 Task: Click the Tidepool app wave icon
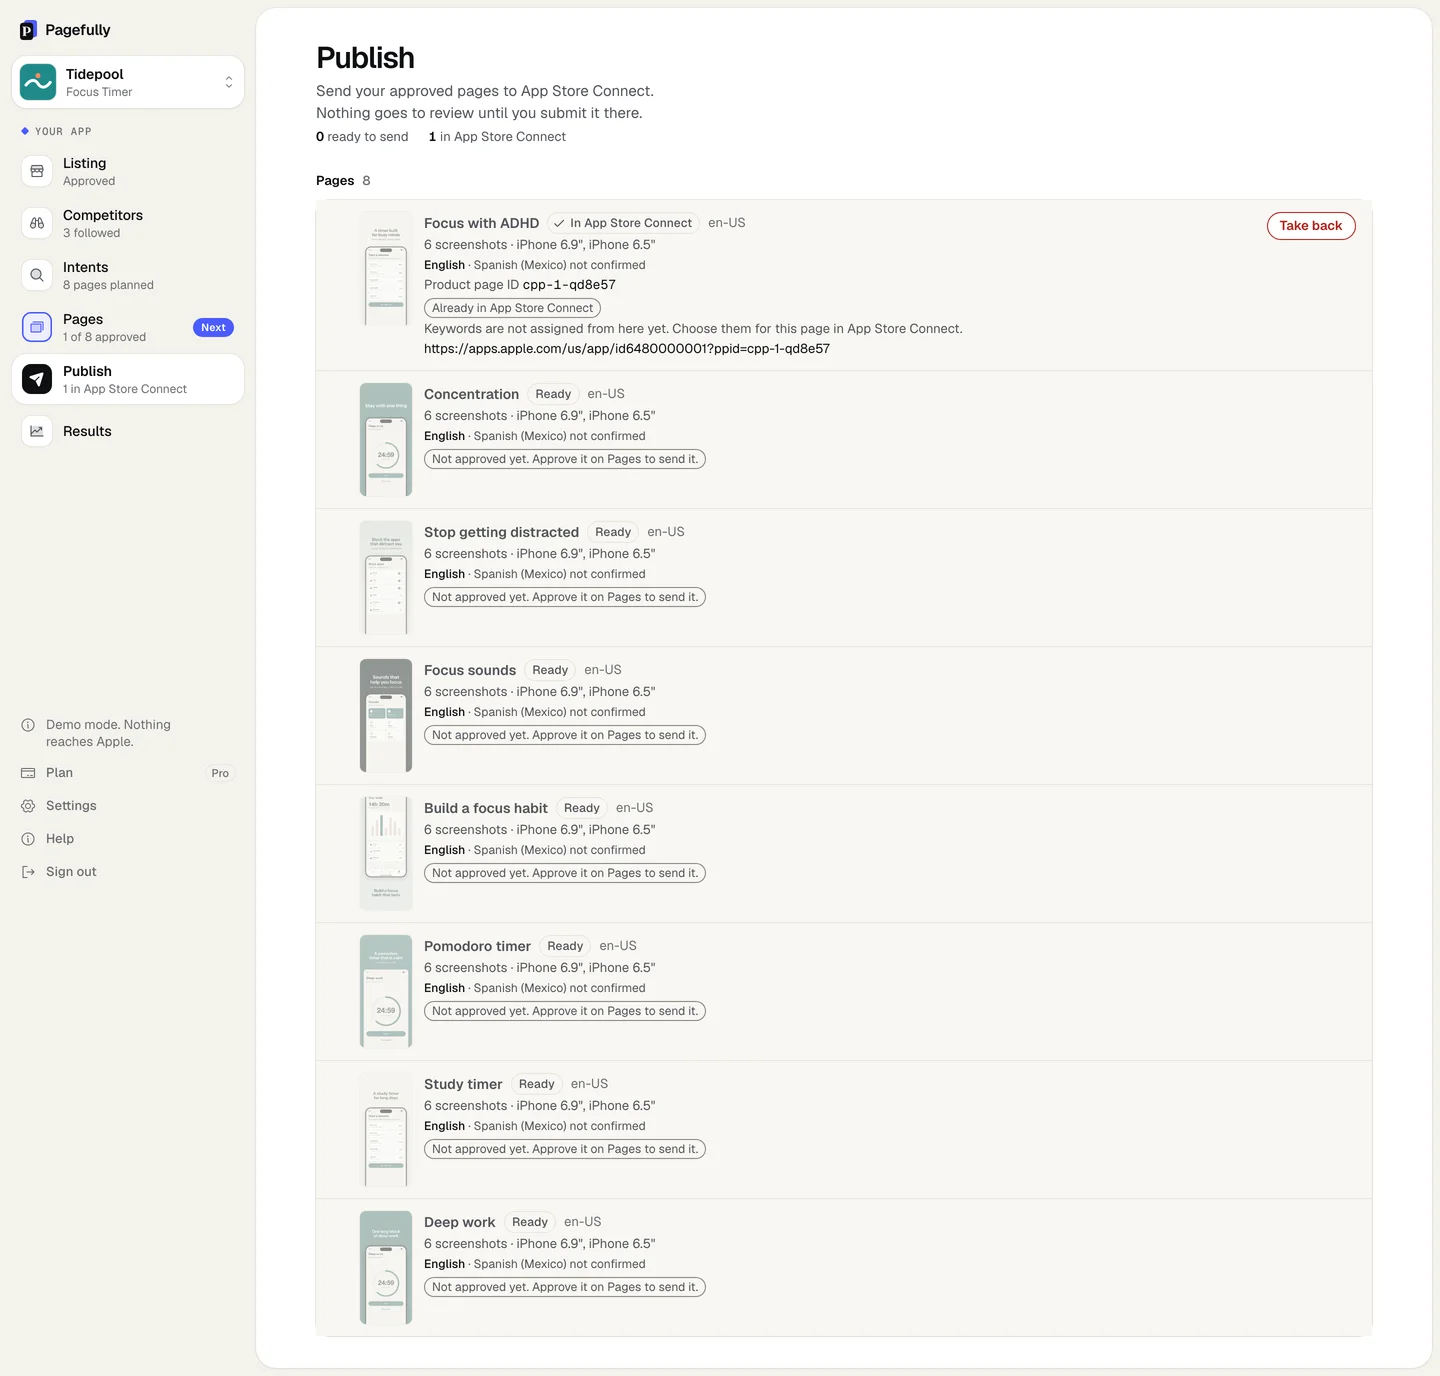tap(38, 82)
